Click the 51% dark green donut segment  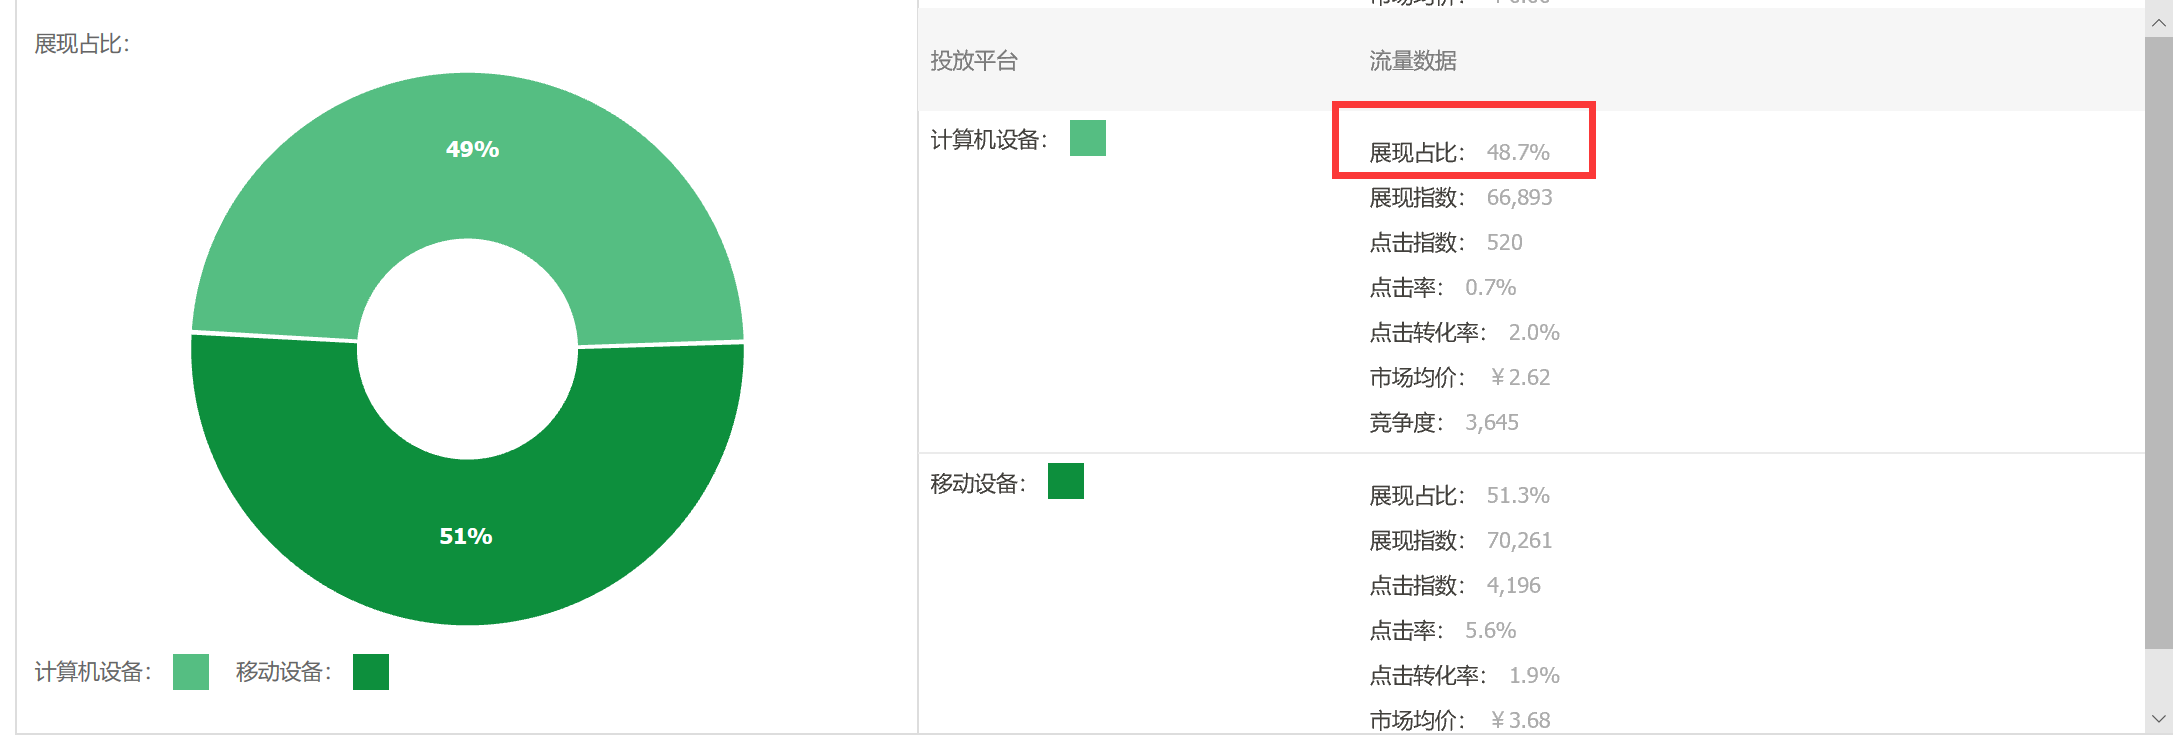466,538
